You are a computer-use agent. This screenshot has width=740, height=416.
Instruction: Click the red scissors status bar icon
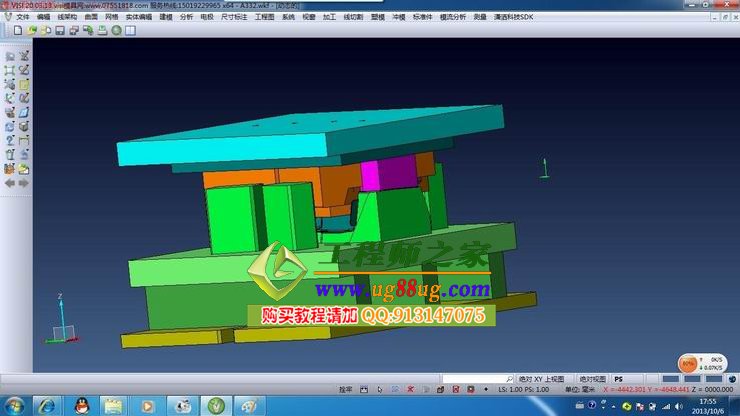[411, 390]
